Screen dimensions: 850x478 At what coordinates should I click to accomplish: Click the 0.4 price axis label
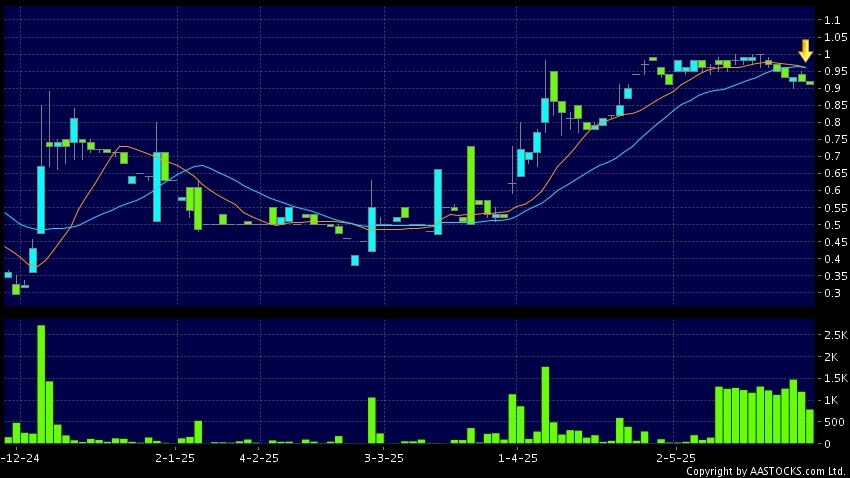pyautogui.click(x=833, y=259)
